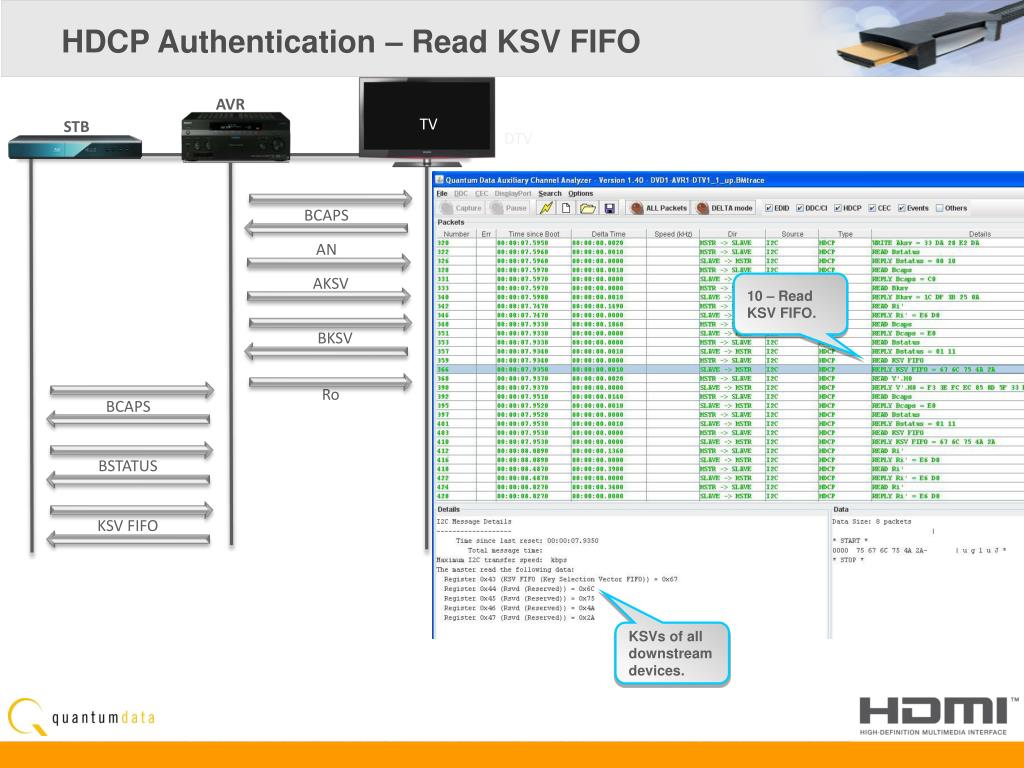Screen dimensions: 1024x768
Task: Click 'Data Size: 8 packets' text
Action: pyautogui.click(x=872, y=522)
